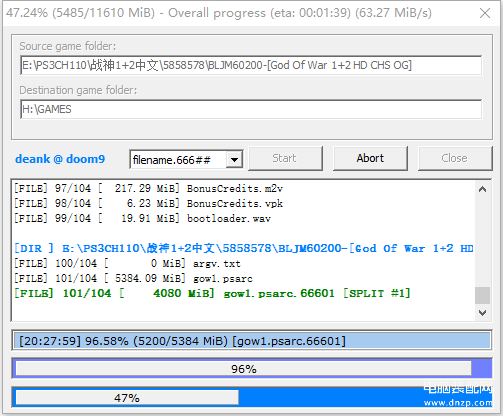Click the Destination game folder label
The image size is (503, 416).
(78, 90)
